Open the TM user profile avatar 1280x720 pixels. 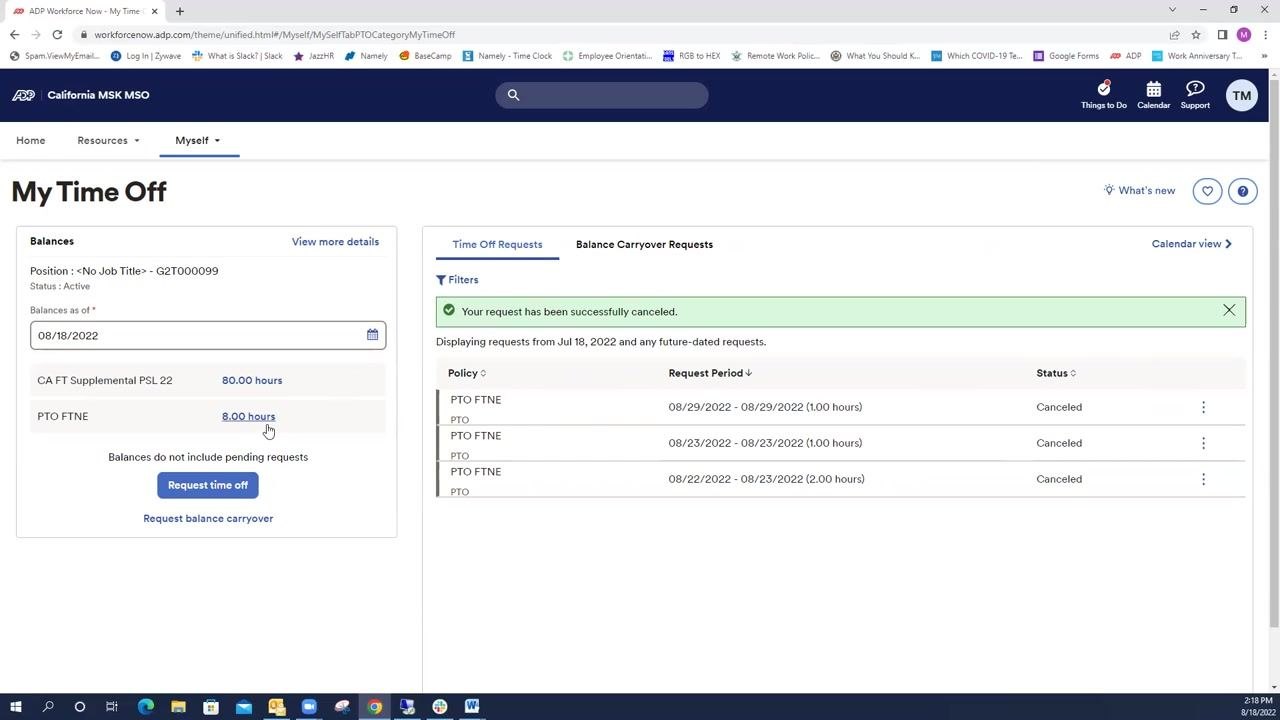(1241, 96)
